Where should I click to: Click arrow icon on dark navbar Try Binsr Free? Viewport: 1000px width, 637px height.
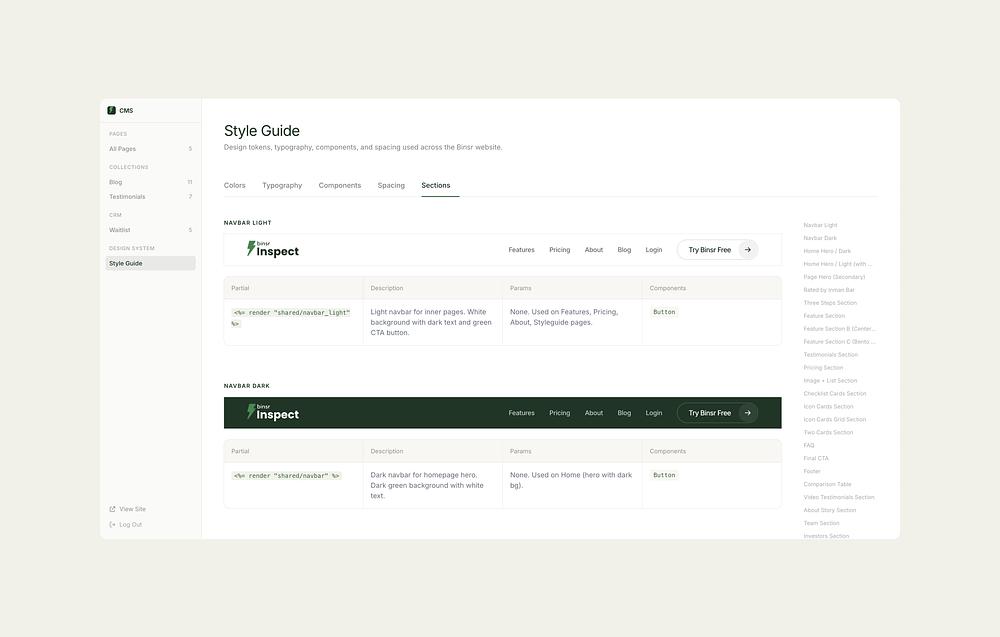747,413
